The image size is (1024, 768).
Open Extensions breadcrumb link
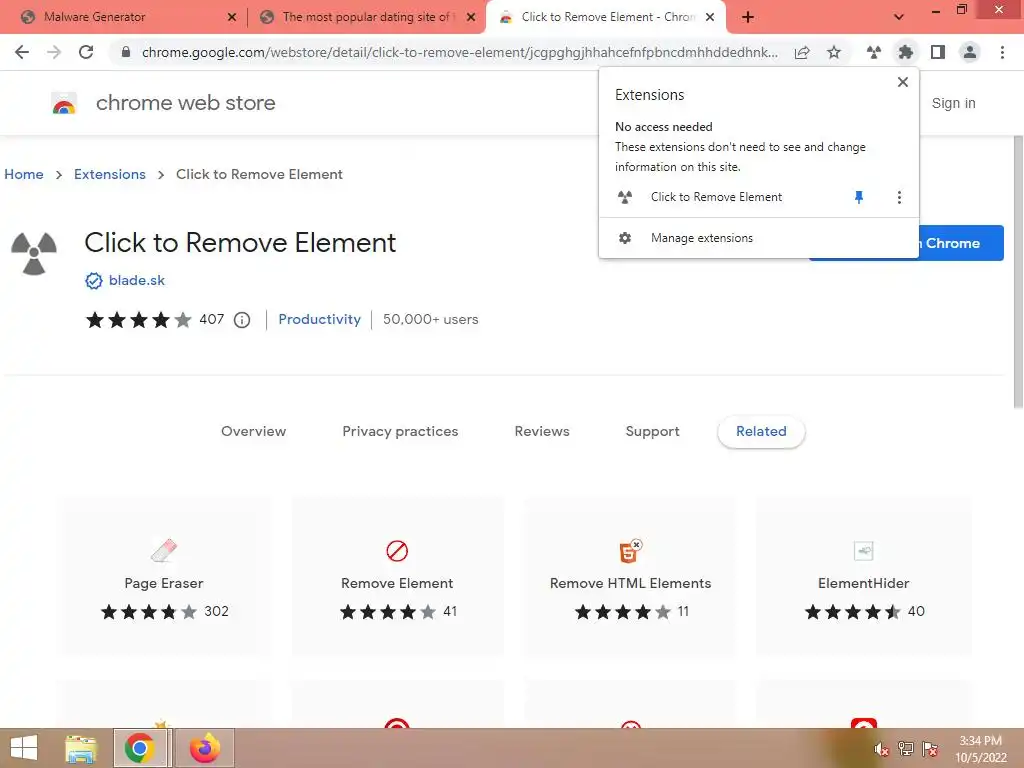pos(110,174)
